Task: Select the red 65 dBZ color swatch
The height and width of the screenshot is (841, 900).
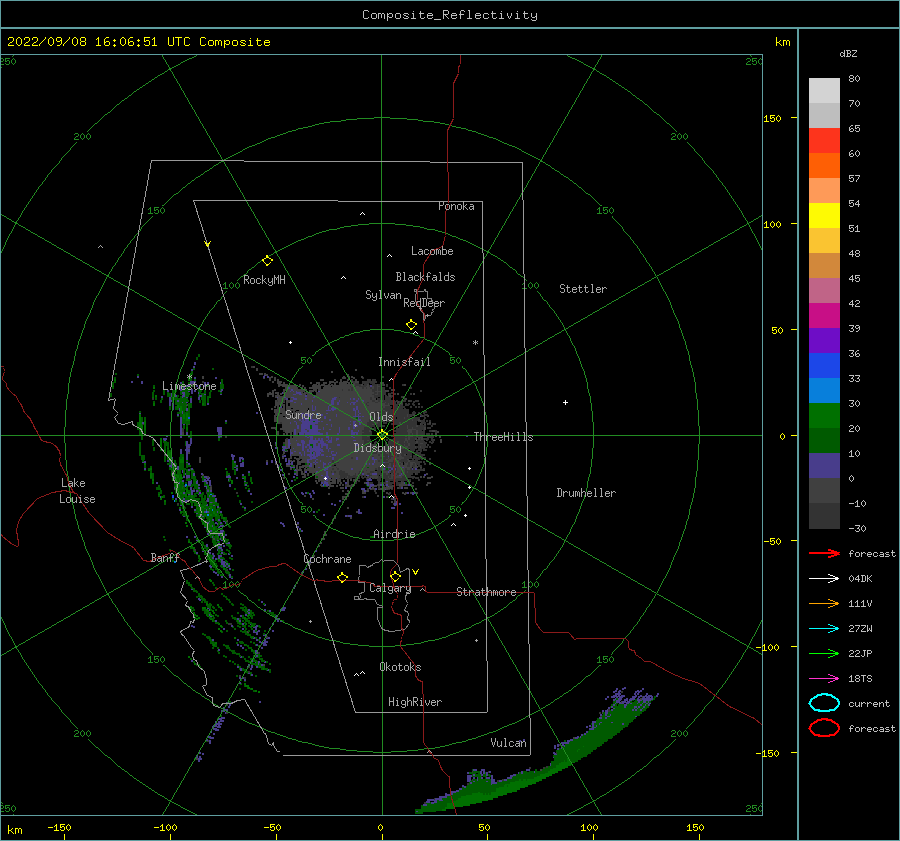Action: pos(824,141)
